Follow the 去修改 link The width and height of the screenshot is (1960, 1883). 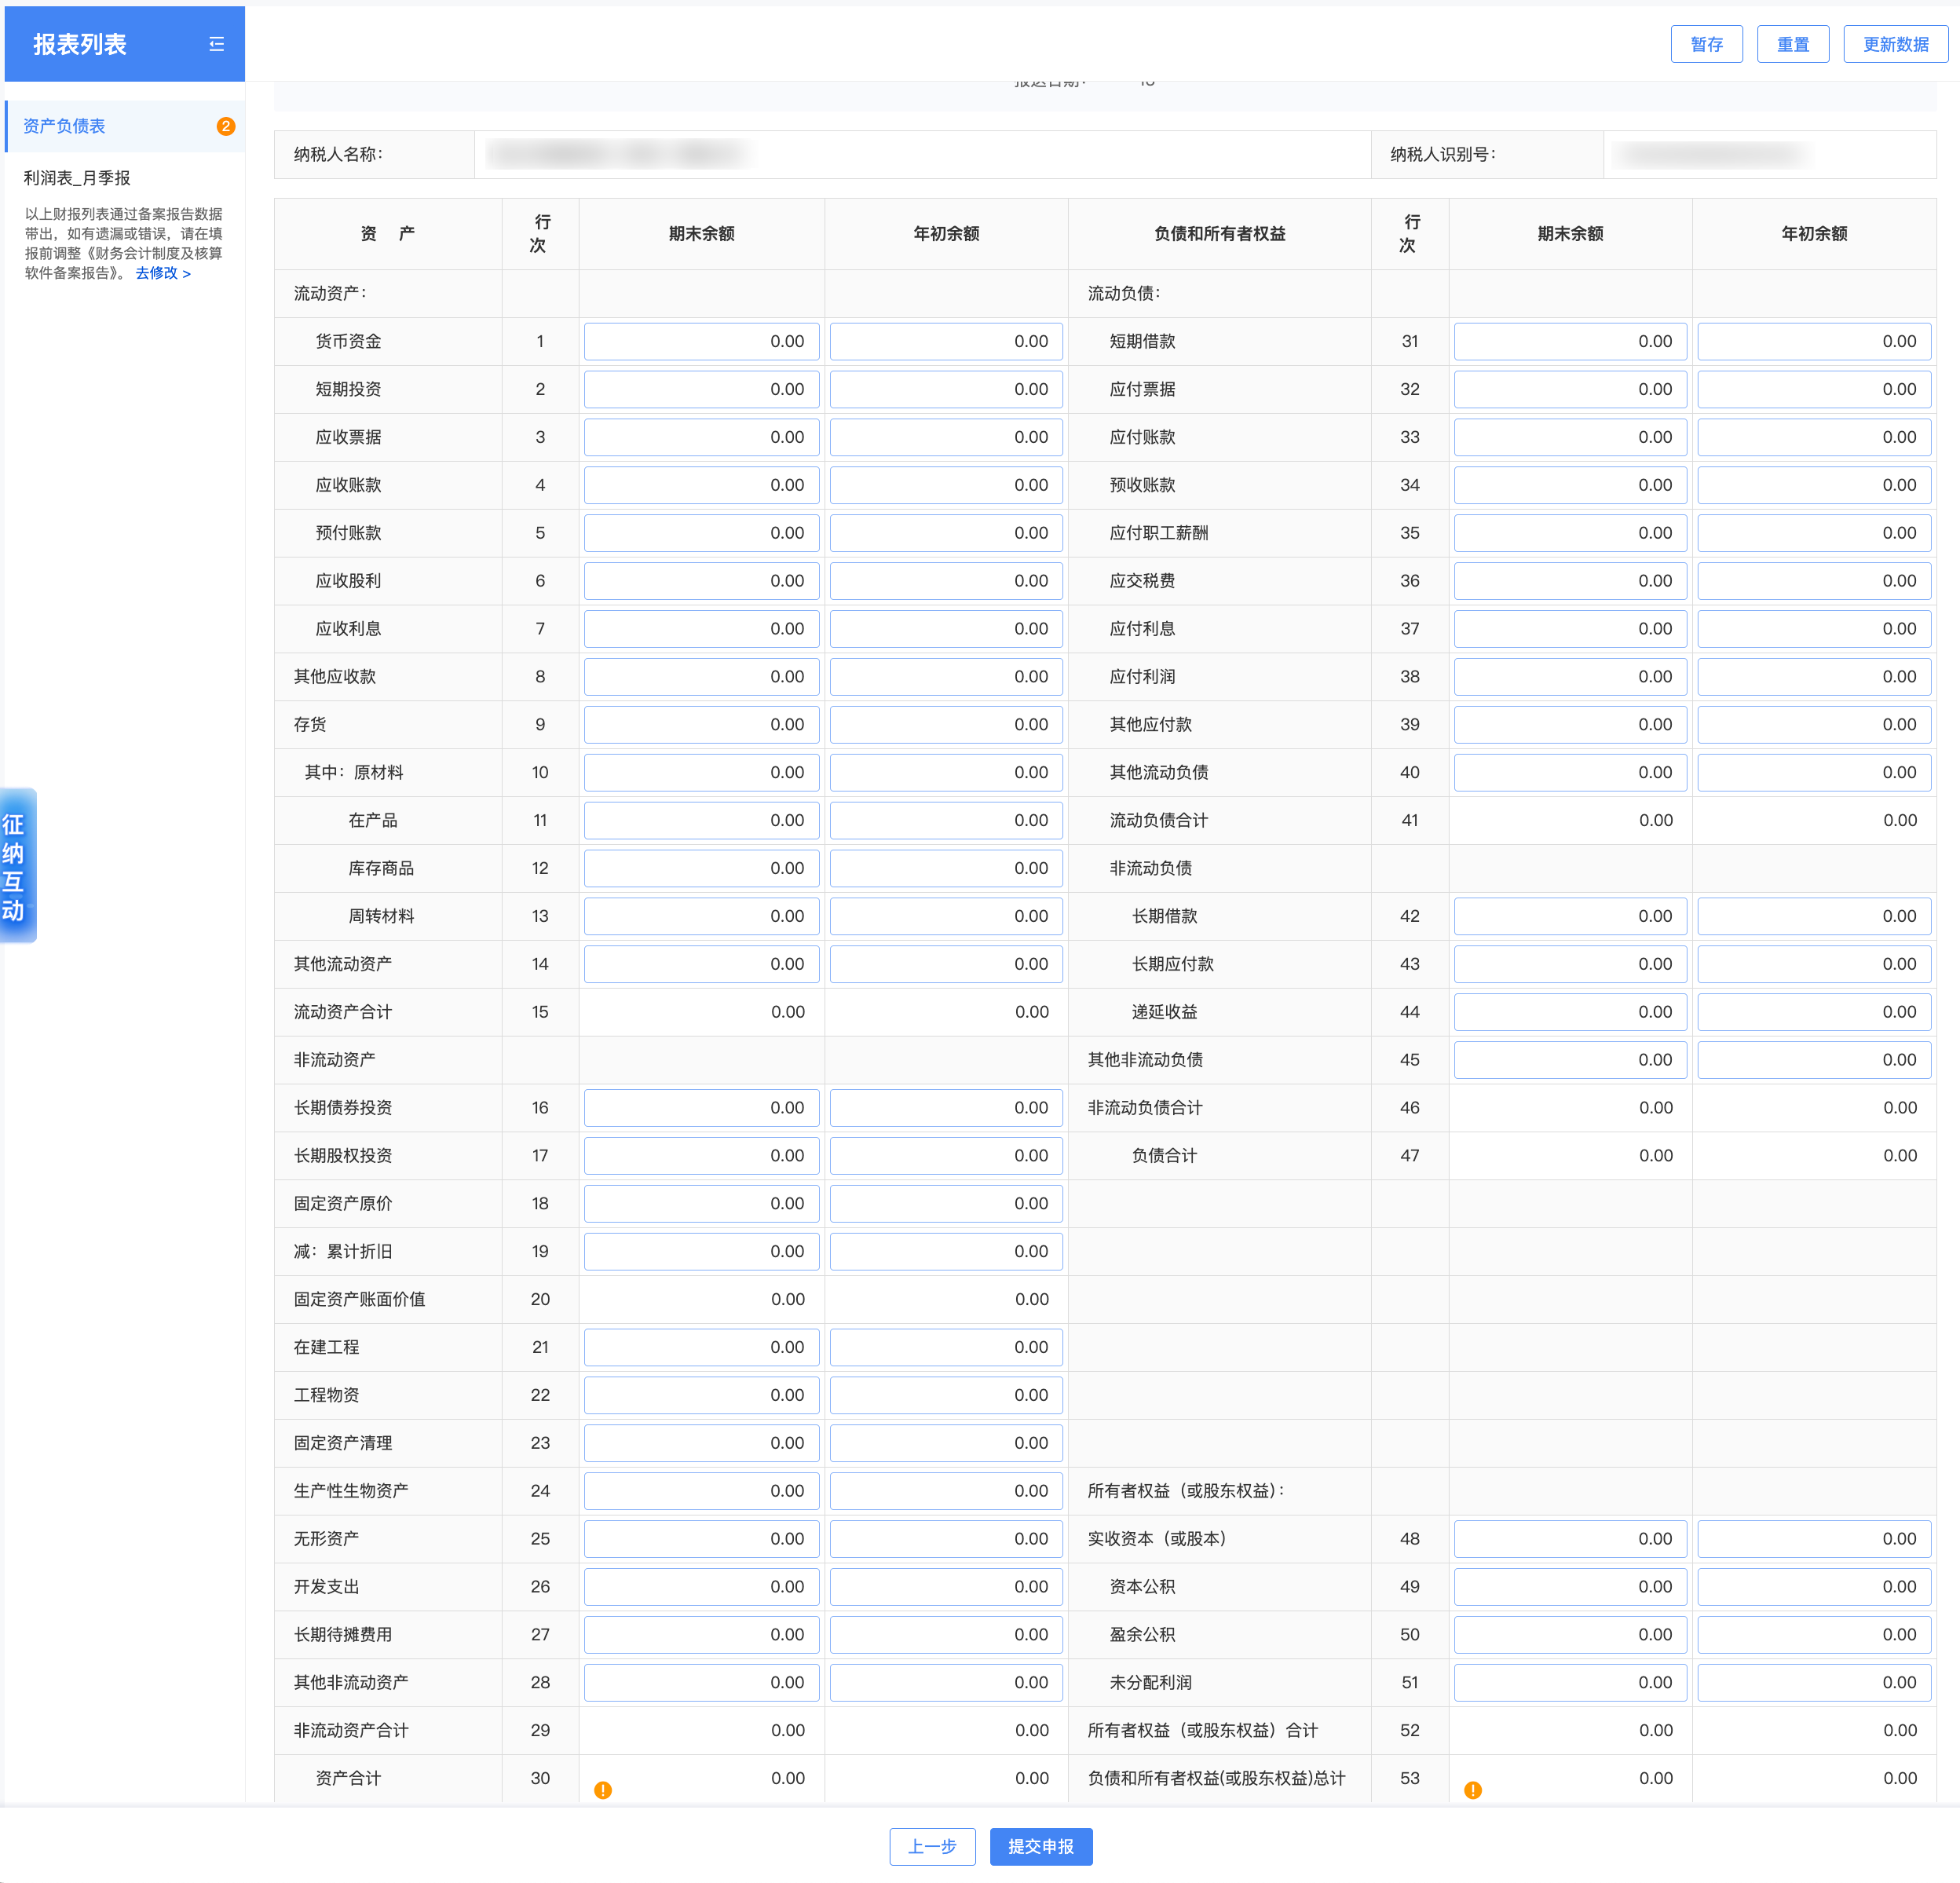click(162, 273)
